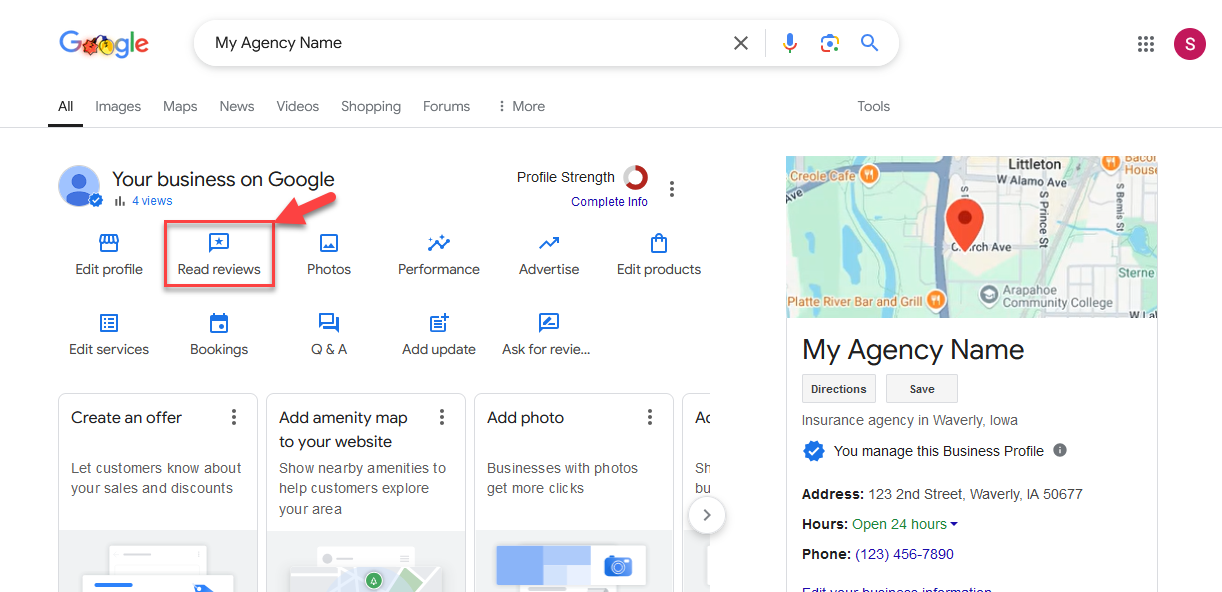Click the Profile Strength ring indicator
This screenshot has width=1222, height=592.
pos(635,178)
